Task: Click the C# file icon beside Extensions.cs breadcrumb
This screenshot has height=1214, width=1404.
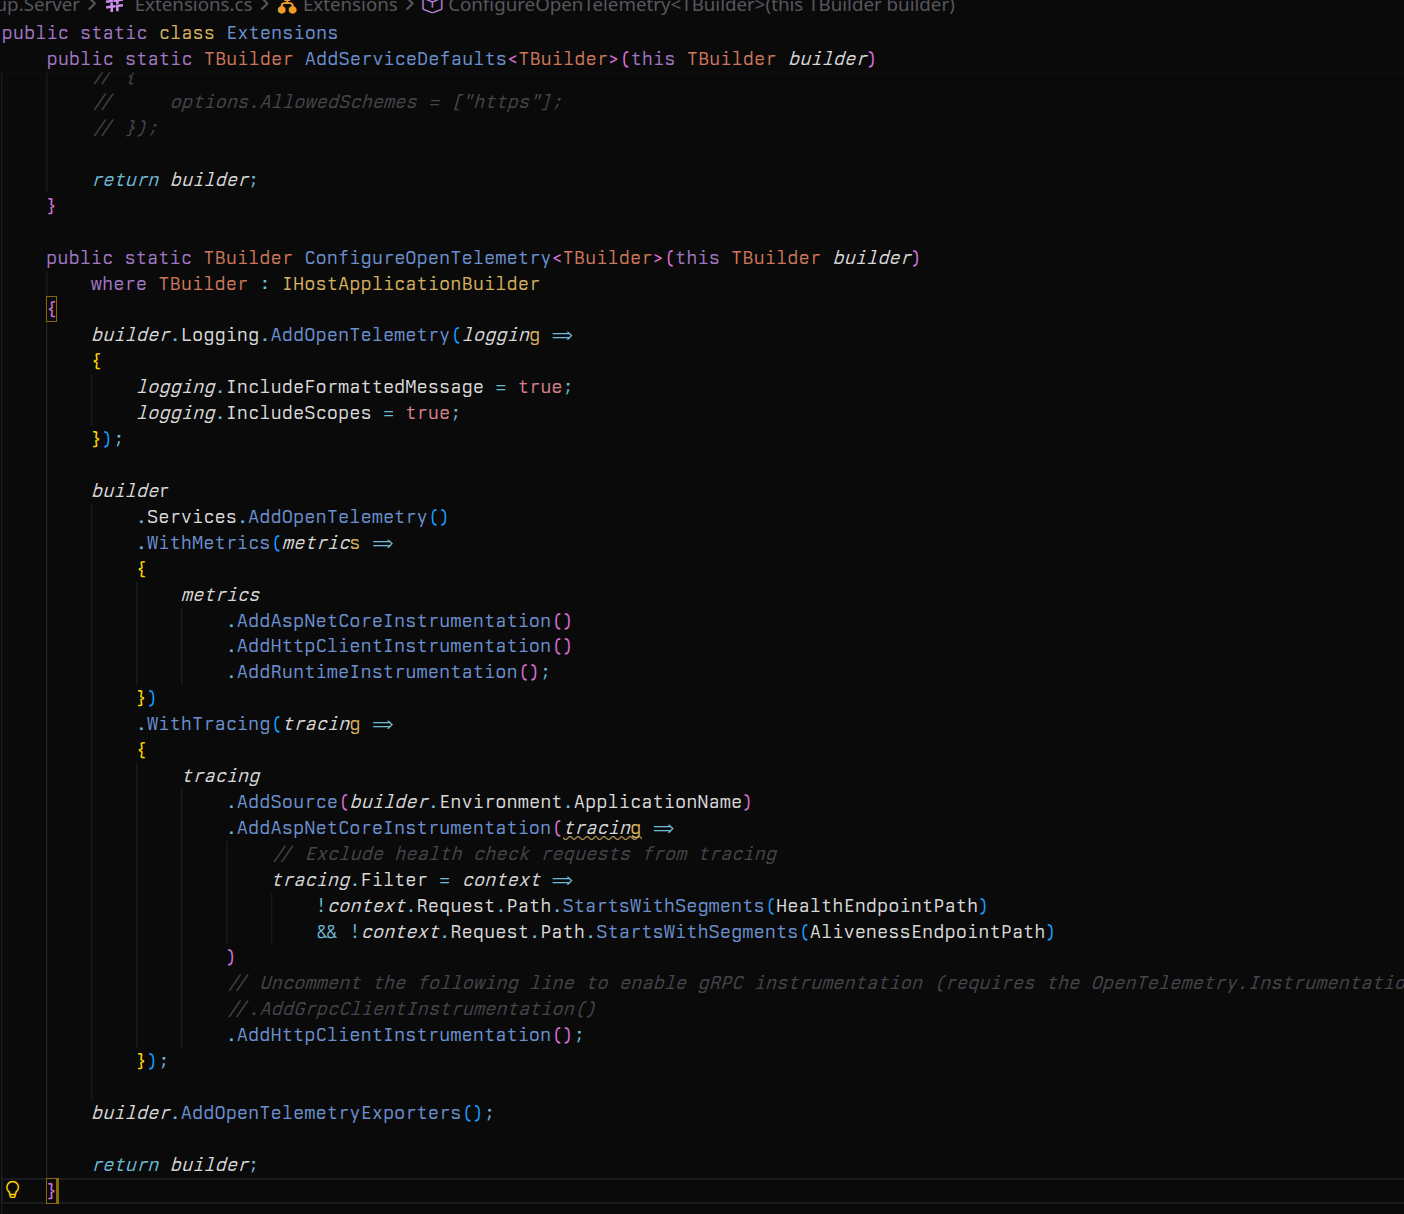Action: click(x=114, y=6)
